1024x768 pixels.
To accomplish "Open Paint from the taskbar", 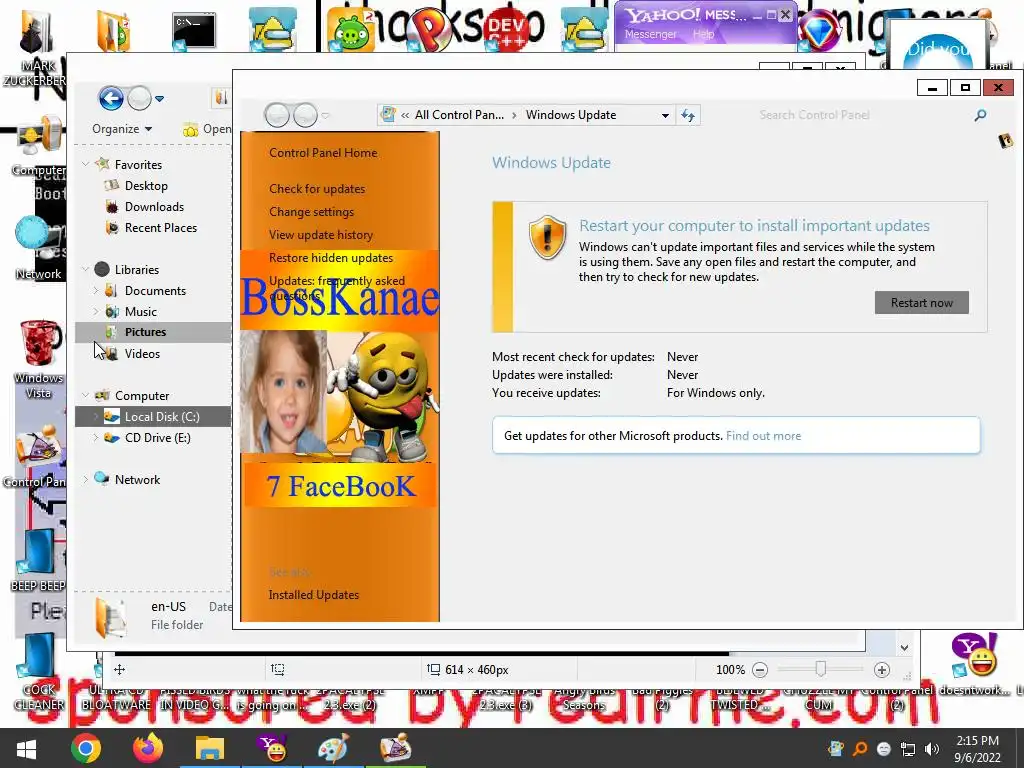I will pyautogui.click(x=333, y=748).
